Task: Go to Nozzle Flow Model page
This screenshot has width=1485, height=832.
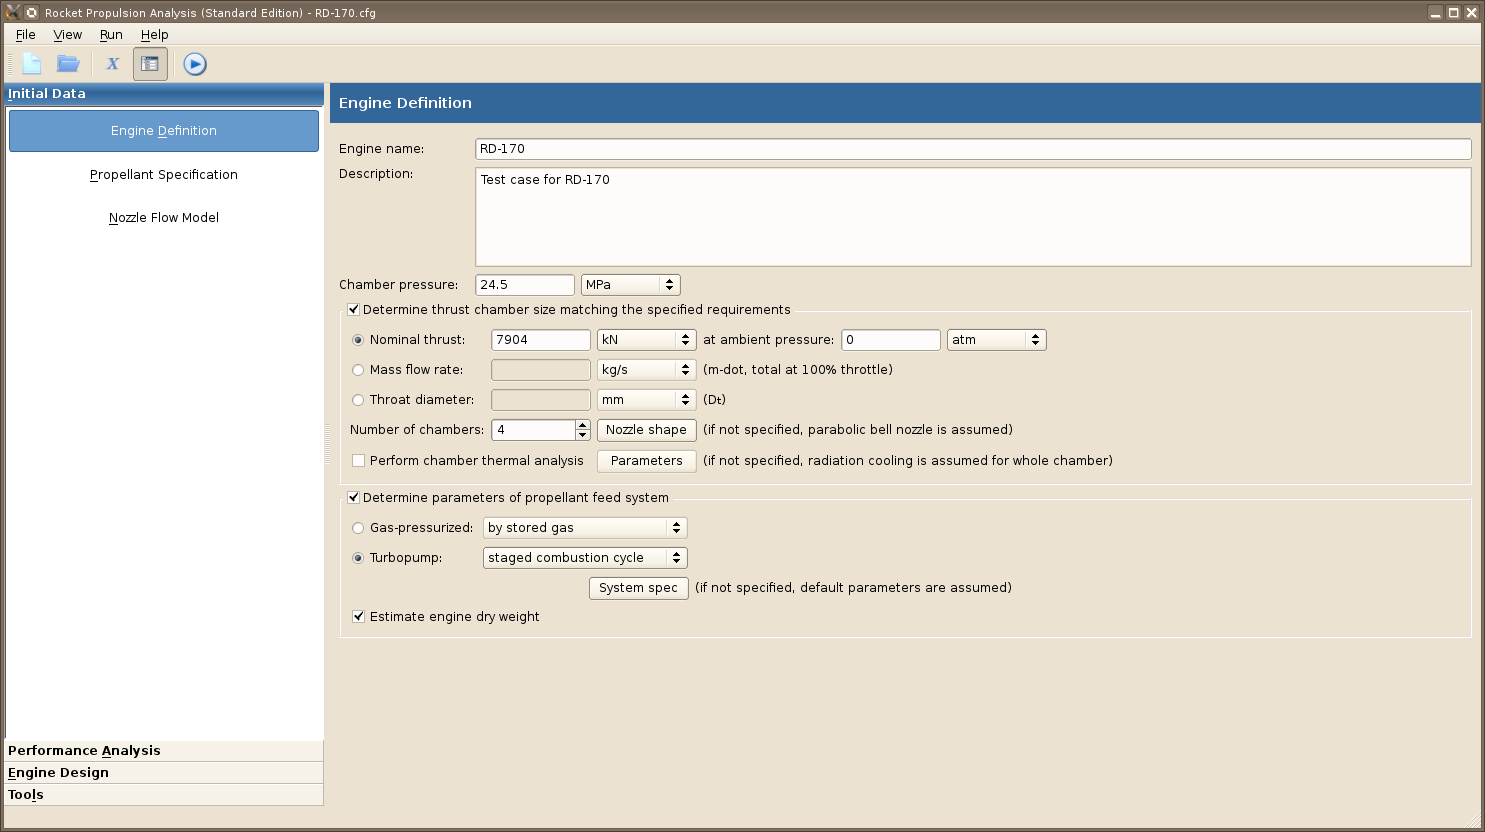Action: (164, 218)
